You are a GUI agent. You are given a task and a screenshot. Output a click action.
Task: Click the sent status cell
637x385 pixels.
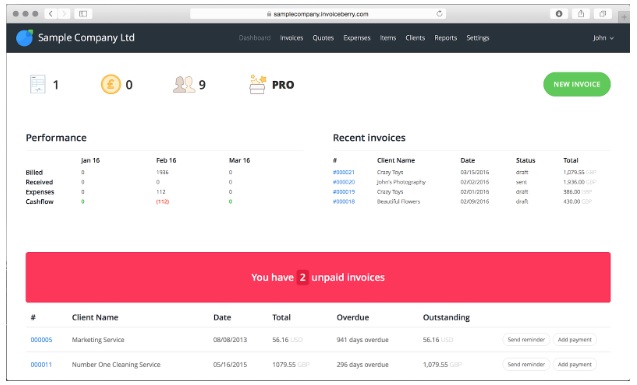pos(521,182)
